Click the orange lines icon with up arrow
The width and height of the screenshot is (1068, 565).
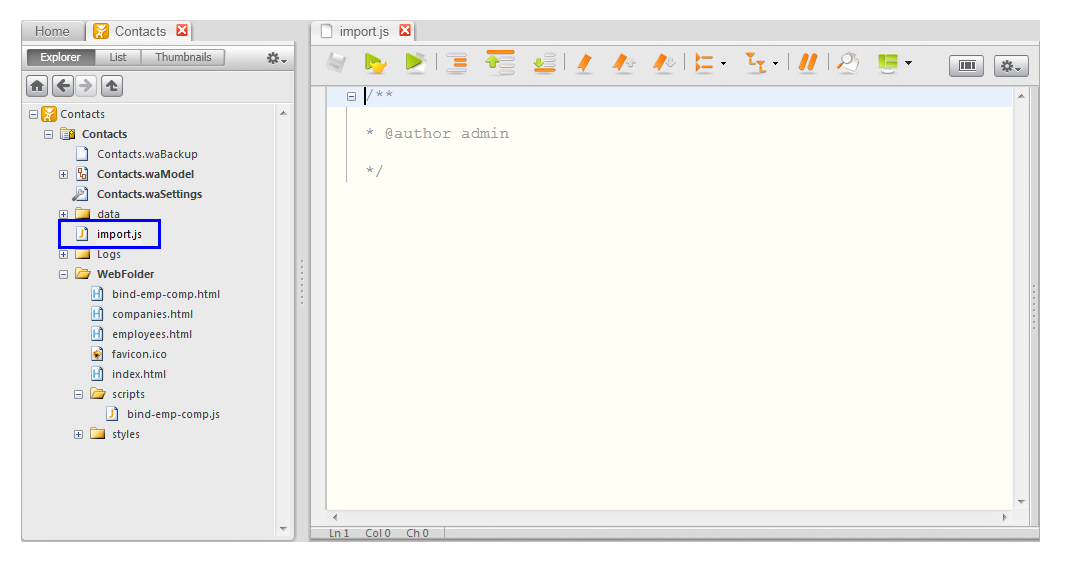click(x=499, y=62)
